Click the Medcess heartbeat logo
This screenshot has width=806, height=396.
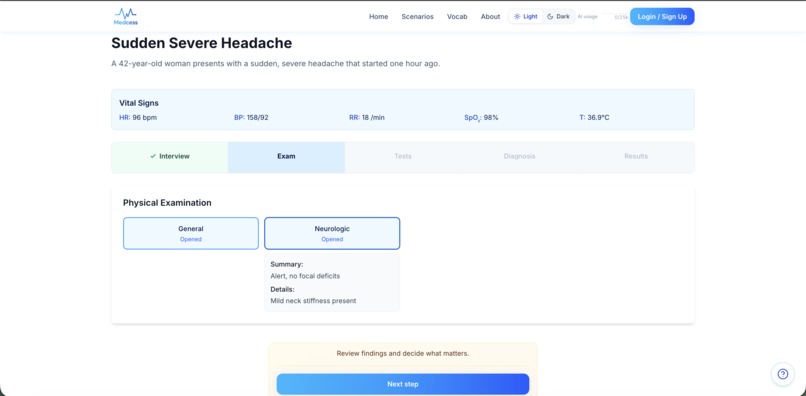[125, 16]
